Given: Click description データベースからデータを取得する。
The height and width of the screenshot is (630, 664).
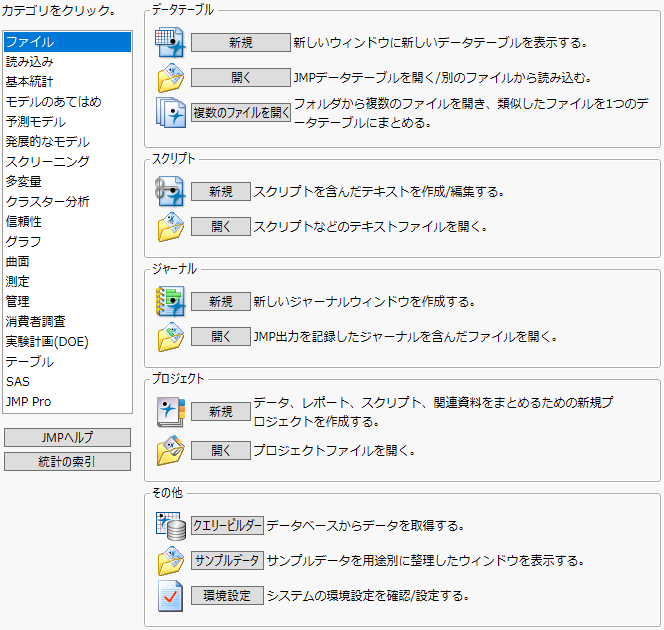Looking at the screenshot, I should click(365, 526).
